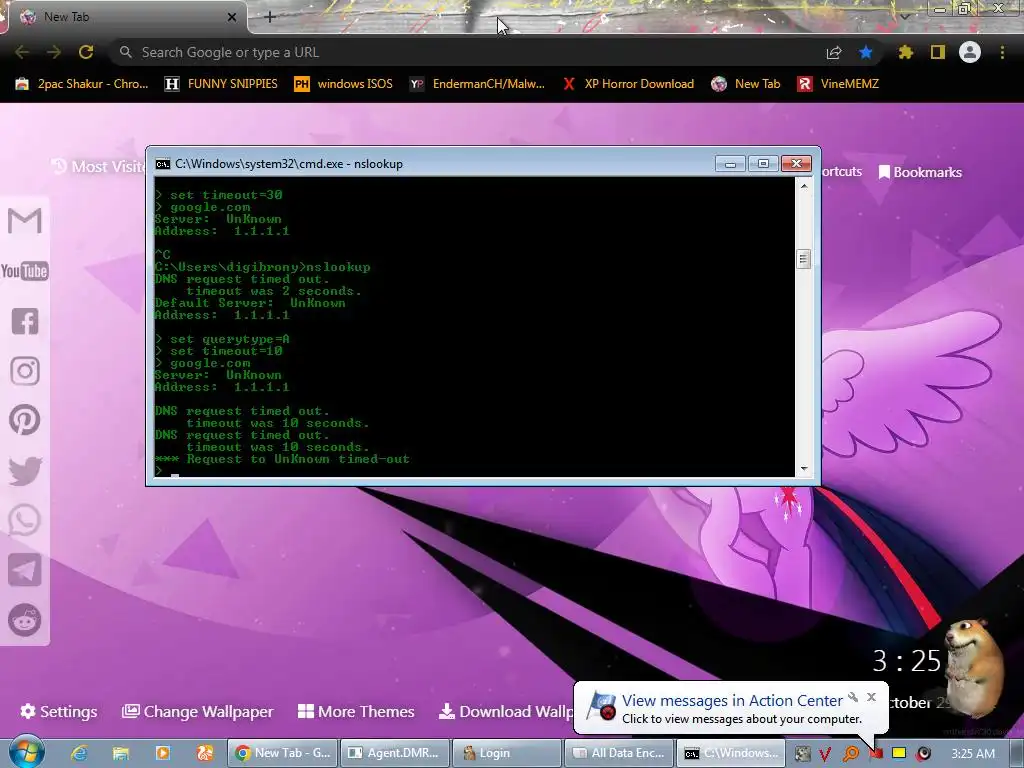Click the orange magnifier tray icon

click(x=851, y=754)
